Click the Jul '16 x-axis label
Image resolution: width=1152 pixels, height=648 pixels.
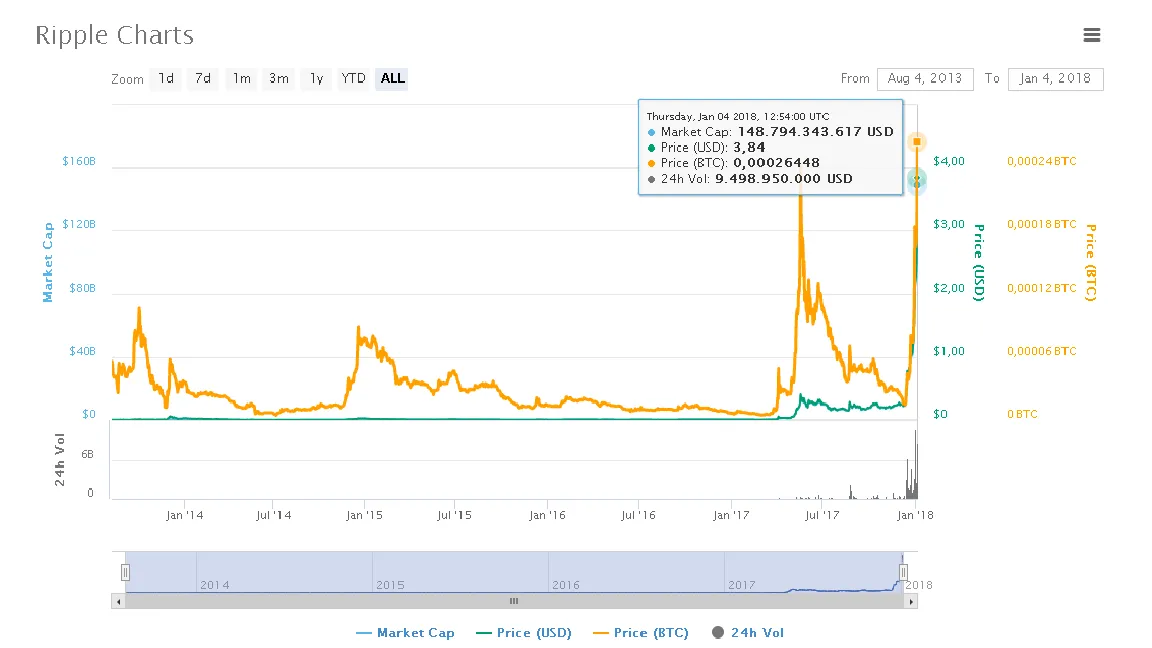(638, 515)
